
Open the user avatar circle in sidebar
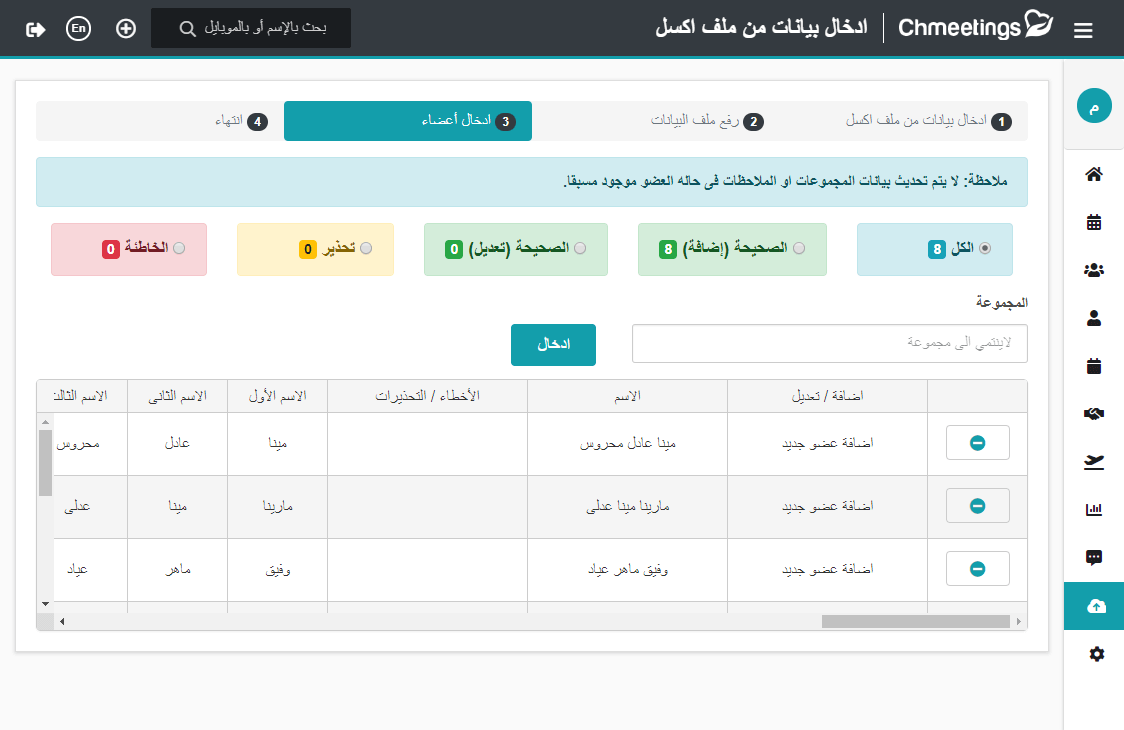point(1094,106)
